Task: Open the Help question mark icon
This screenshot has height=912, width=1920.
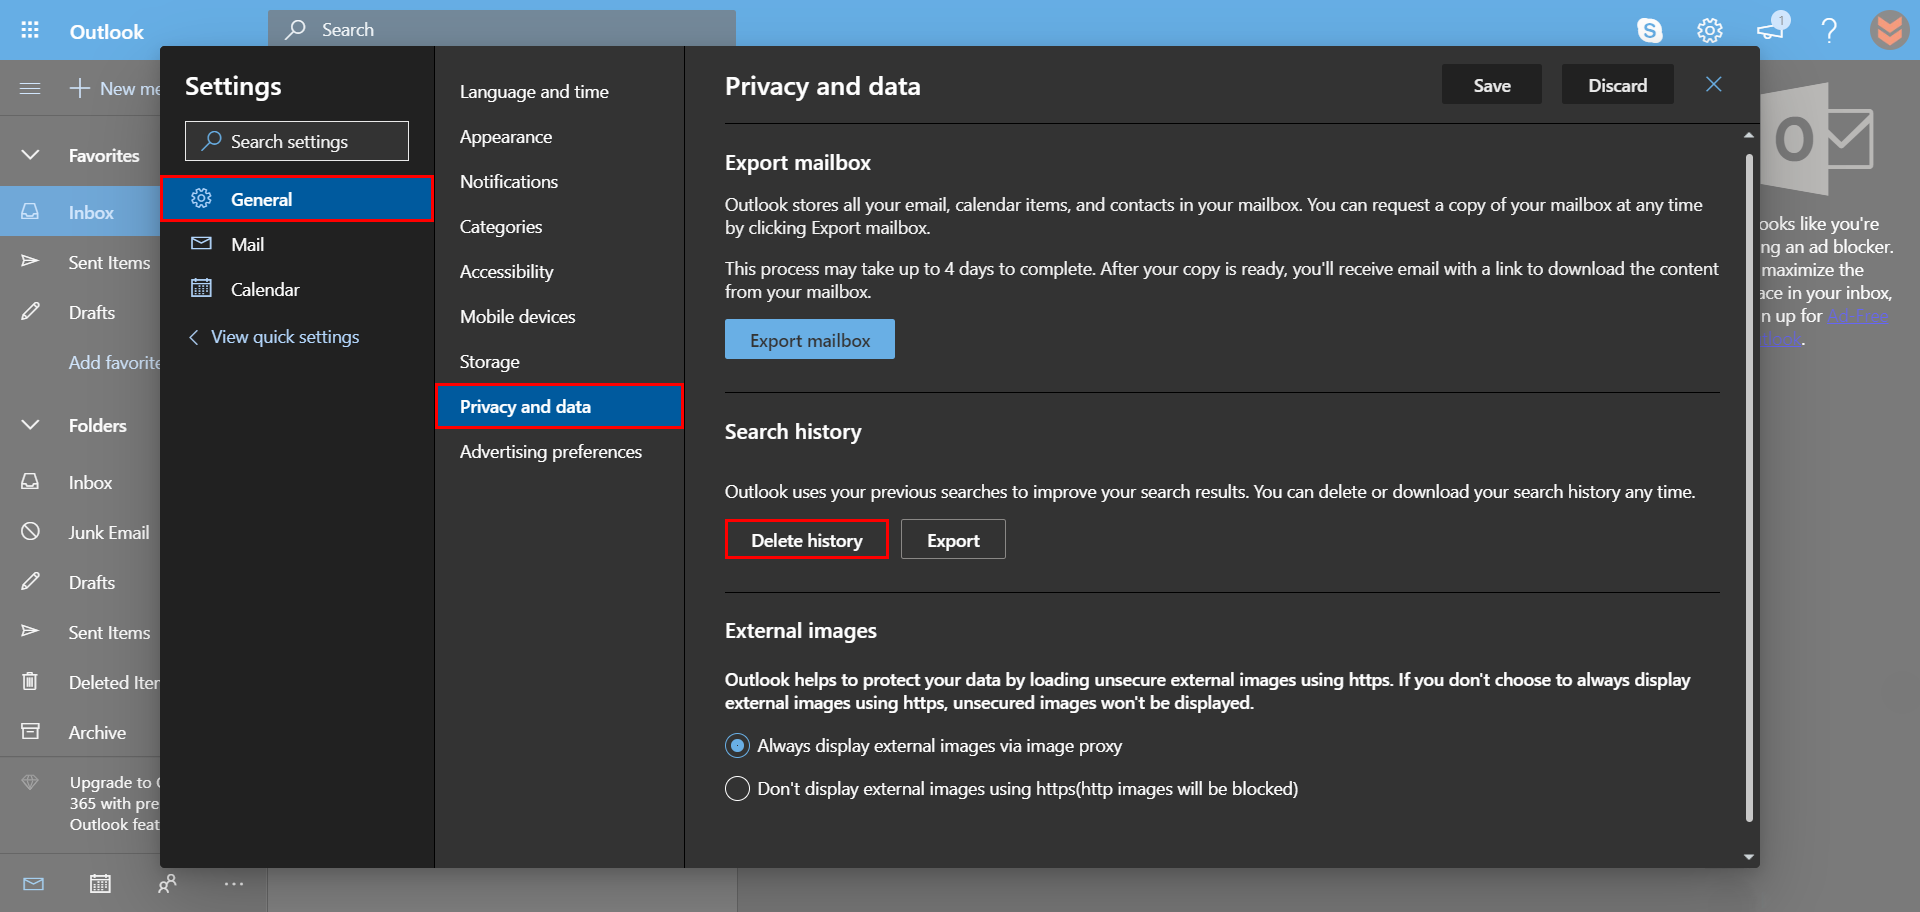Action: coord(1829,30)
